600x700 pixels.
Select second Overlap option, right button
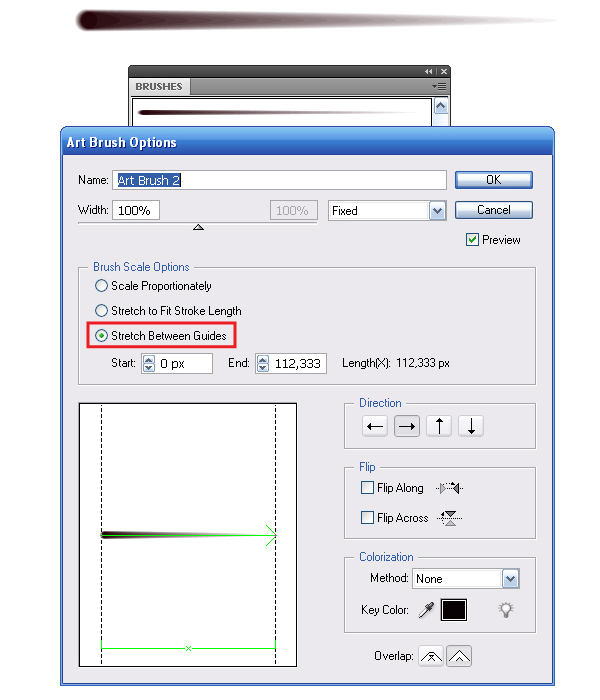[x=459, y=656]
